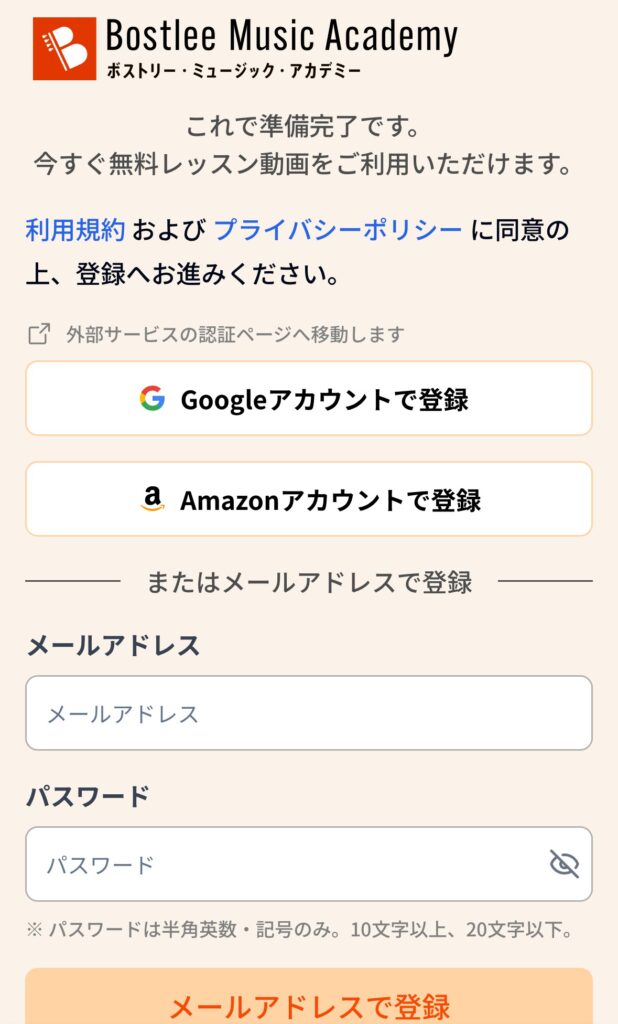Image resolution: width=618 pixels, height=1024 pixels.
Task: Click the Google "G" logo icon
Action: tap(152, 399)
